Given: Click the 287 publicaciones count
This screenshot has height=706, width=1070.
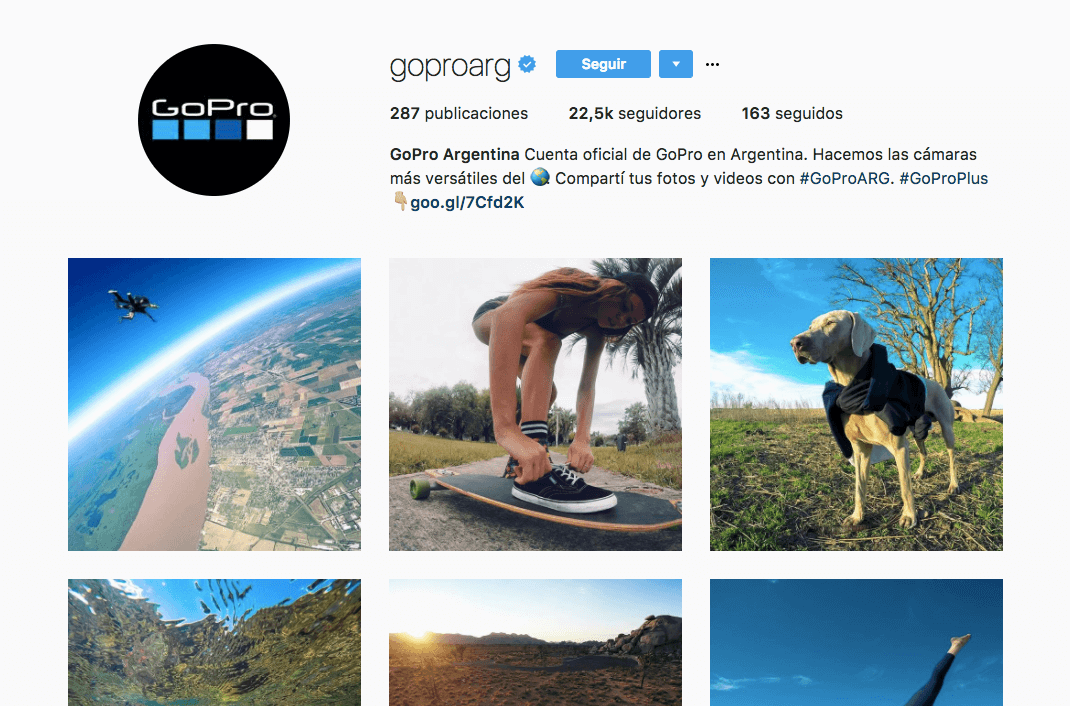Looking at the screenshot, I should [x=459, y=113].
